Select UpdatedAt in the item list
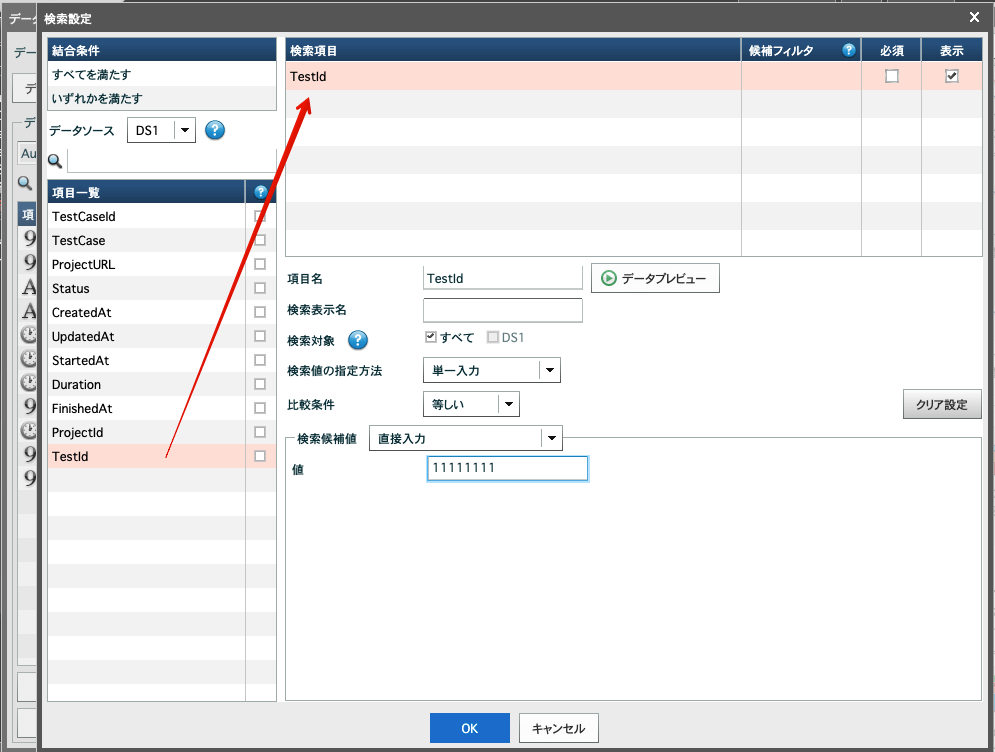 coord(146,336)
